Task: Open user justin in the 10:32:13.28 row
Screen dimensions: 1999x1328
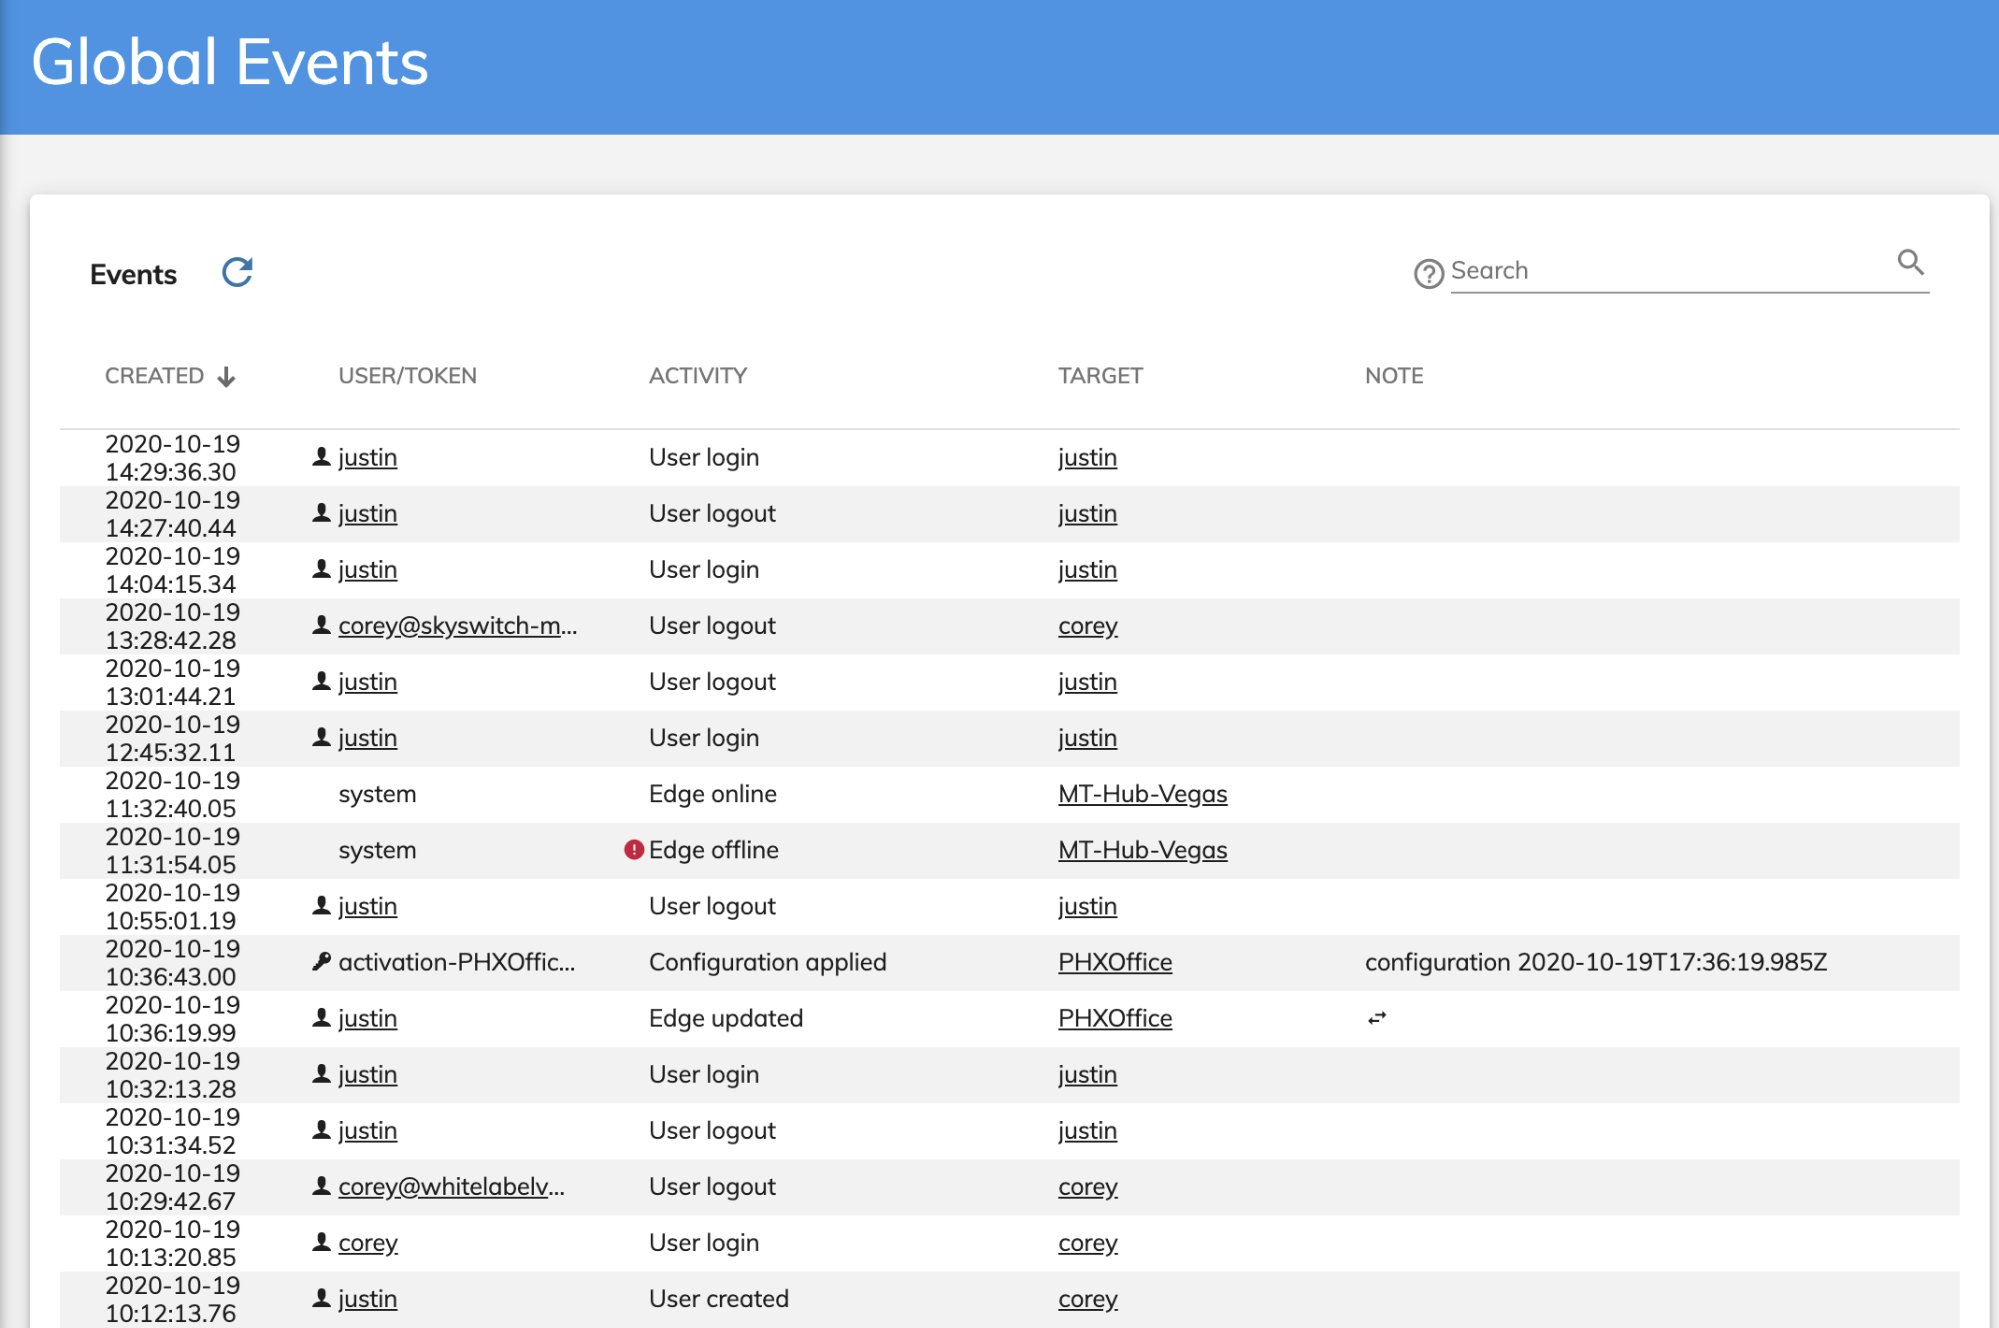Action: [x=367, y=1075]
